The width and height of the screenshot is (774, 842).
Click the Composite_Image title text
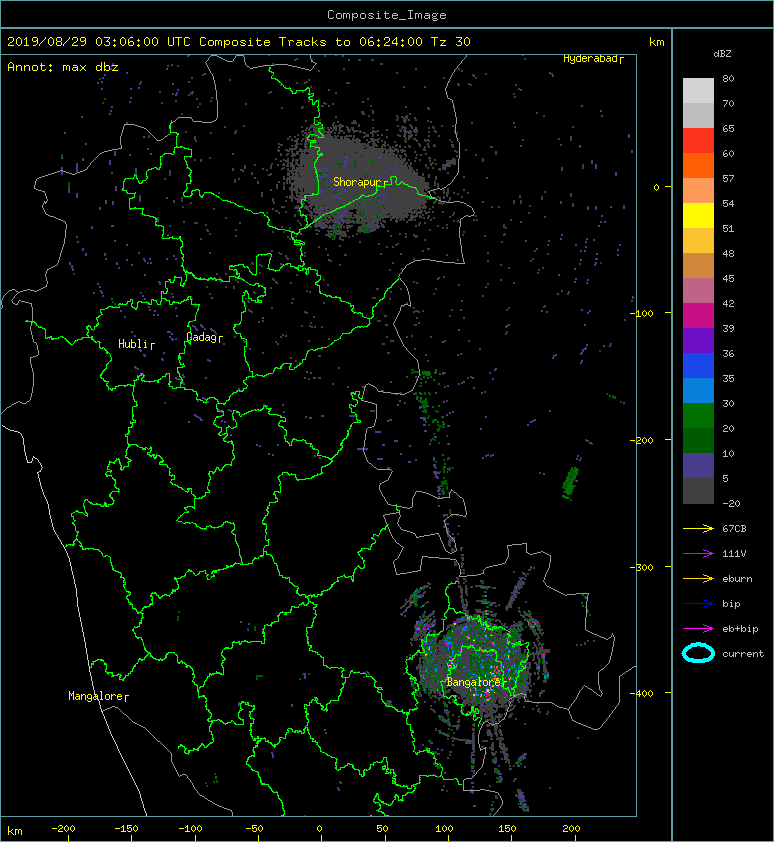pos(387,15)
